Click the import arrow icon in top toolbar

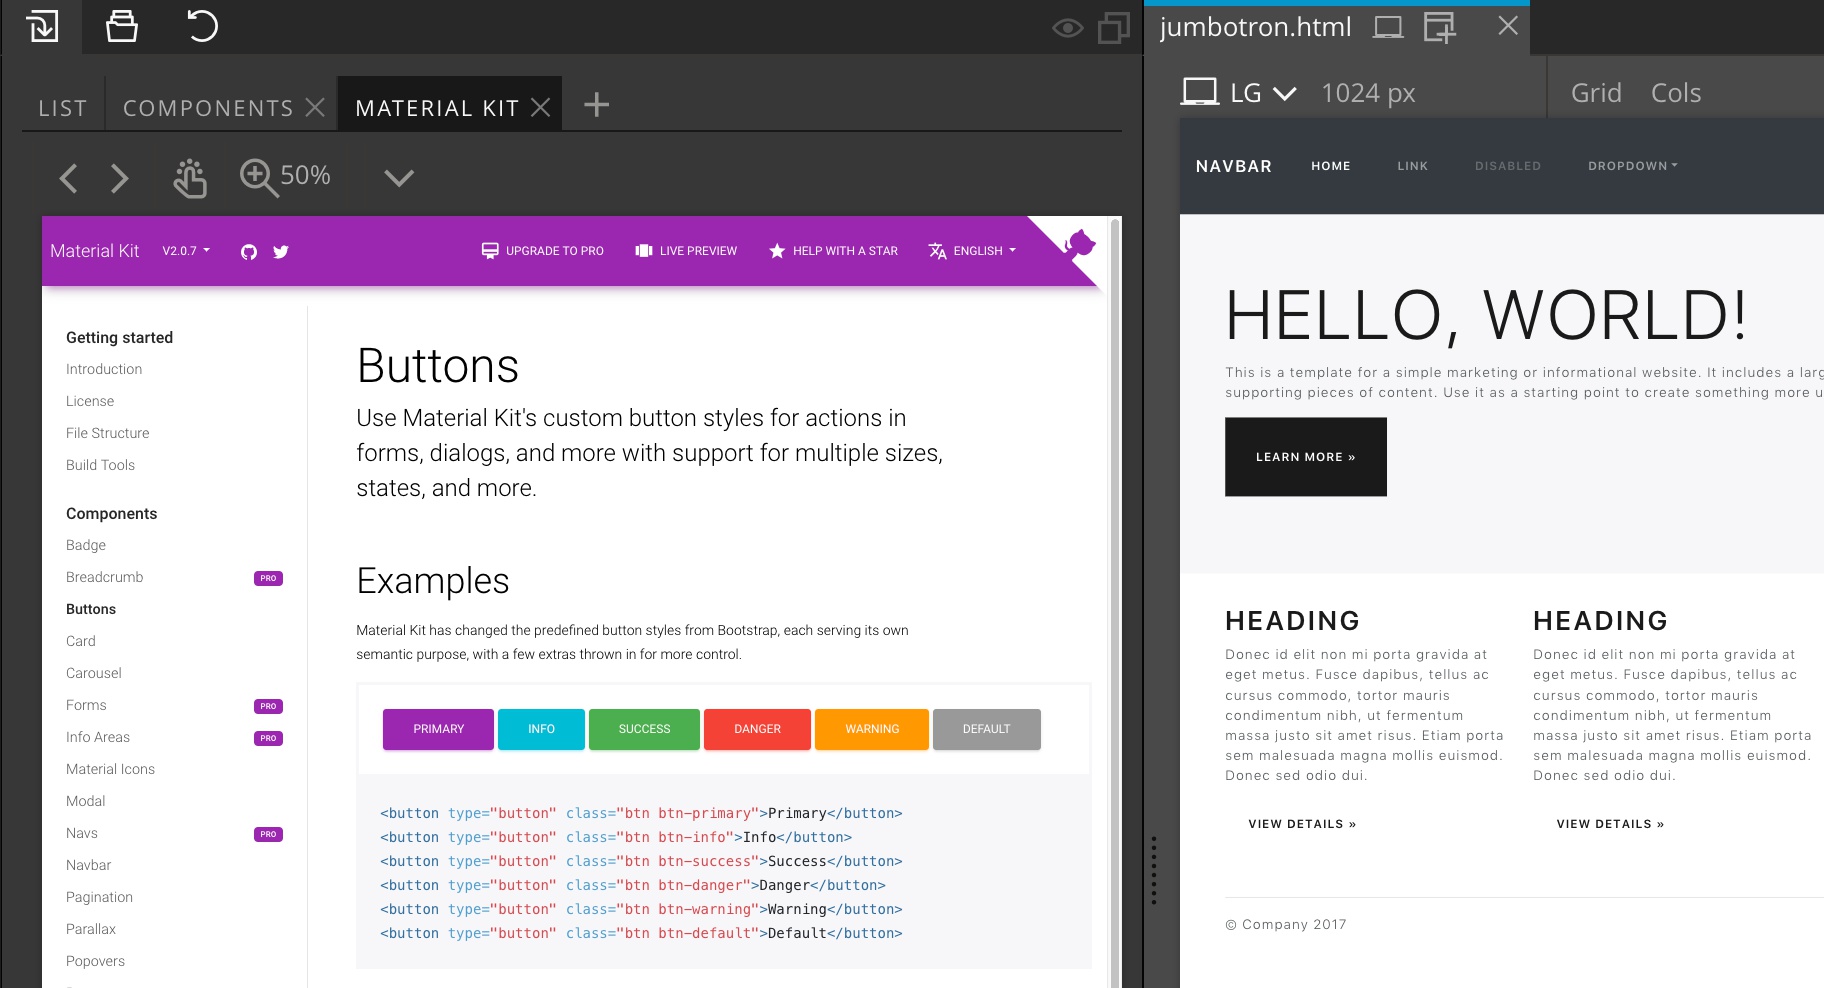point(42,26)
